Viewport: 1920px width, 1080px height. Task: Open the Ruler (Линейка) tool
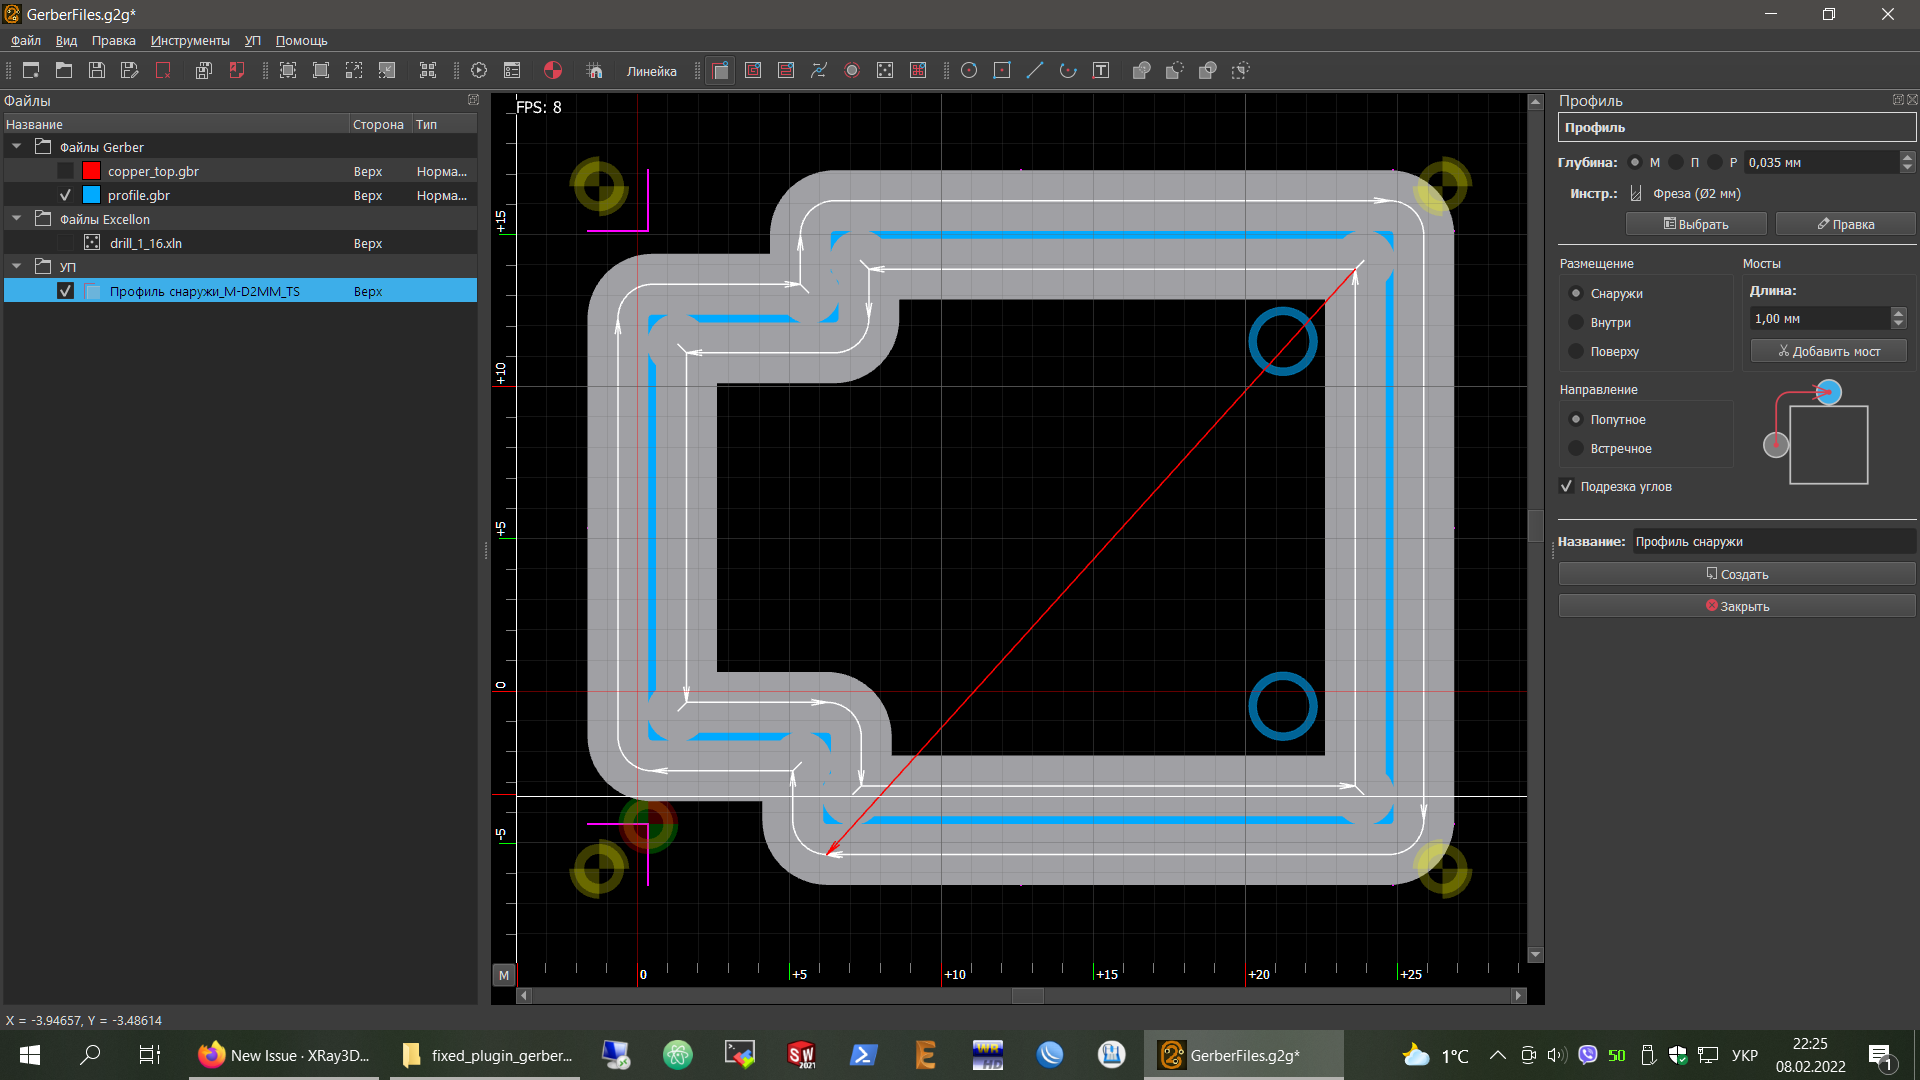[651, 71]
